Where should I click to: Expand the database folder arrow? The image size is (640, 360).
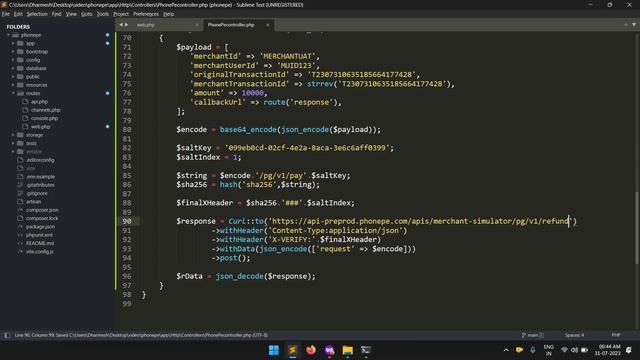click(13, 68)
